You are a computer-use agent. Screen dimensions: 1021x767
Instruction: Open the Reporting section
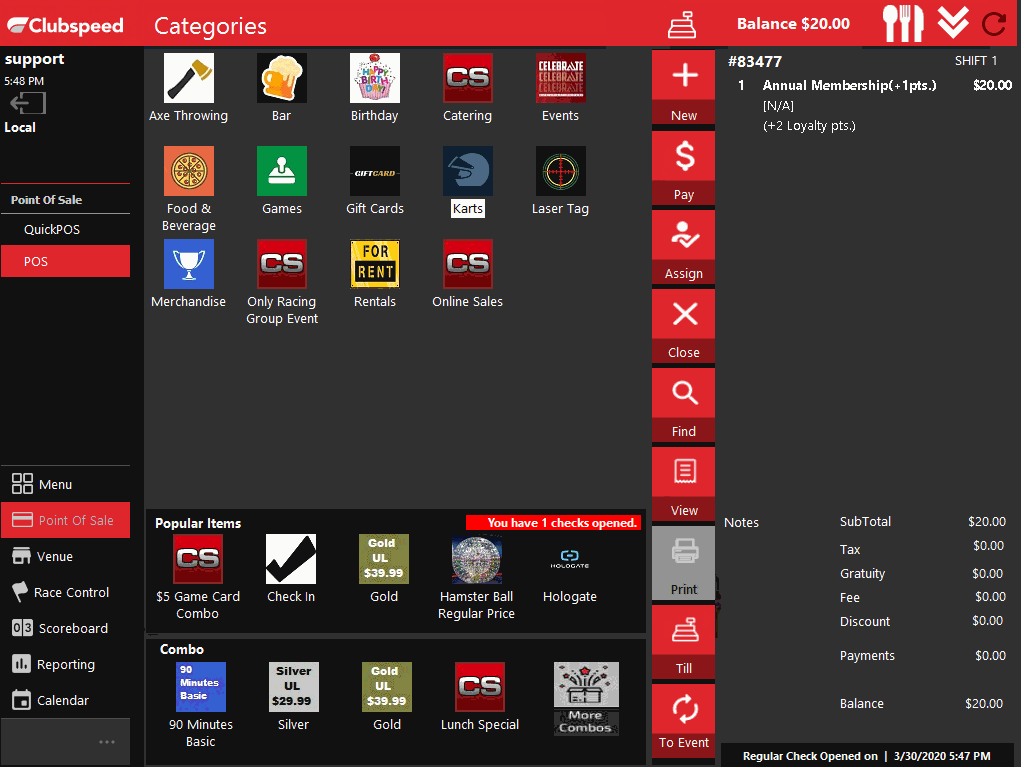66,664
